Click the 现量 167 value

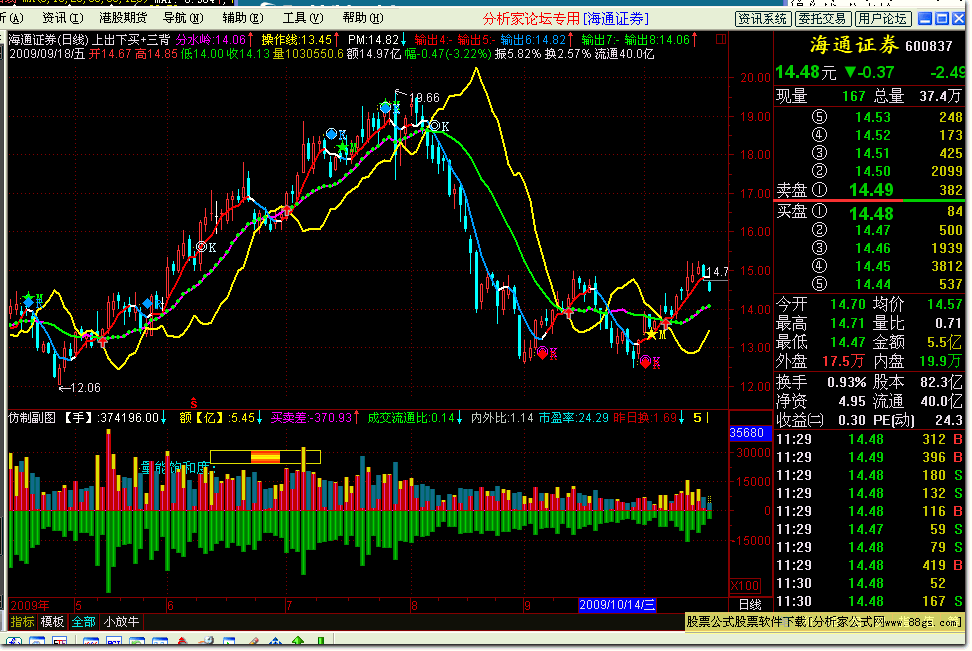[853, 96]
